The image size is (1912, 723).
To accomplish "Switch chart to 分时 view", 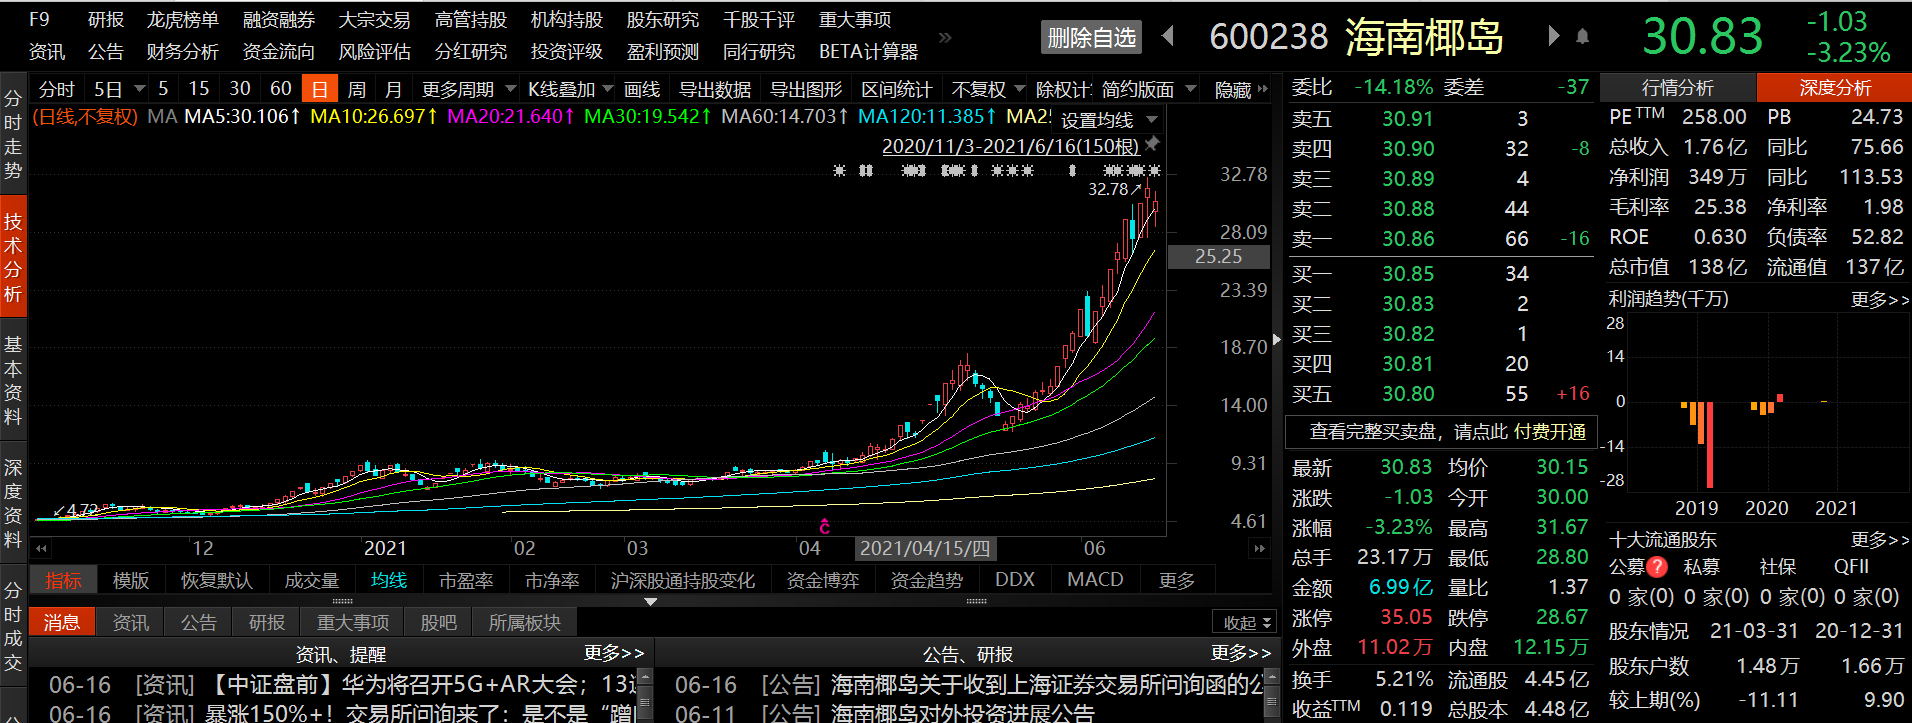I will [57, 90].
